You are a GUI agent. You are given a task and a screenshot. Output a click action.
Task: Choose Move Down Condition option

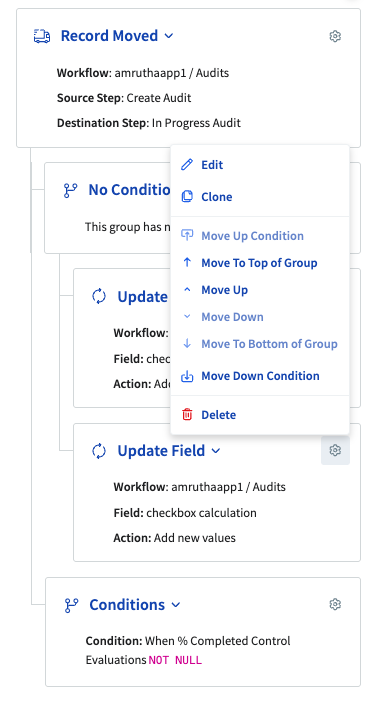260,376
